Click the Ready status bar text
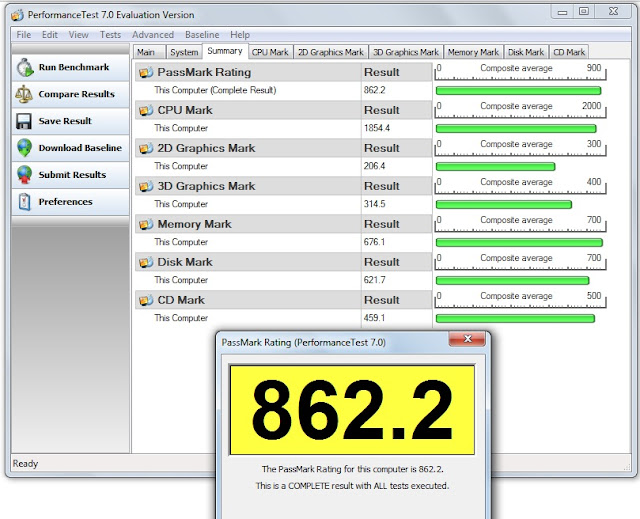Image resolution: width=640 pixels, height=519 pixels. [25, 464]
